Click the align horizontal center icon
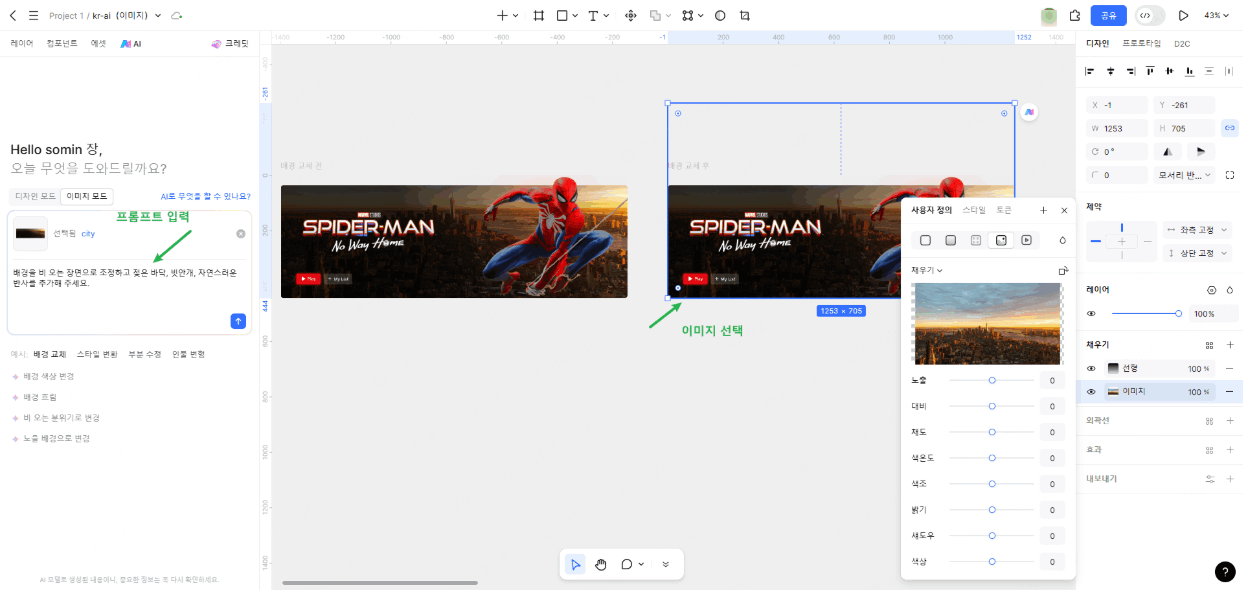Viewport: 1244px width, 590px height. point(1110,71)
